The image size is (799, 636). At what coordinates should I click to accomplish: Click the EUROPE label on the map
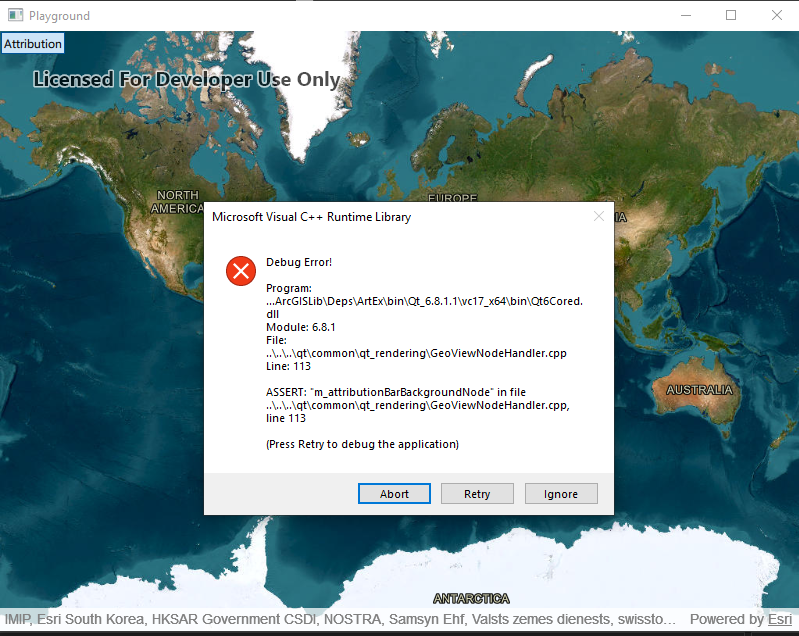tap(452, 198)
